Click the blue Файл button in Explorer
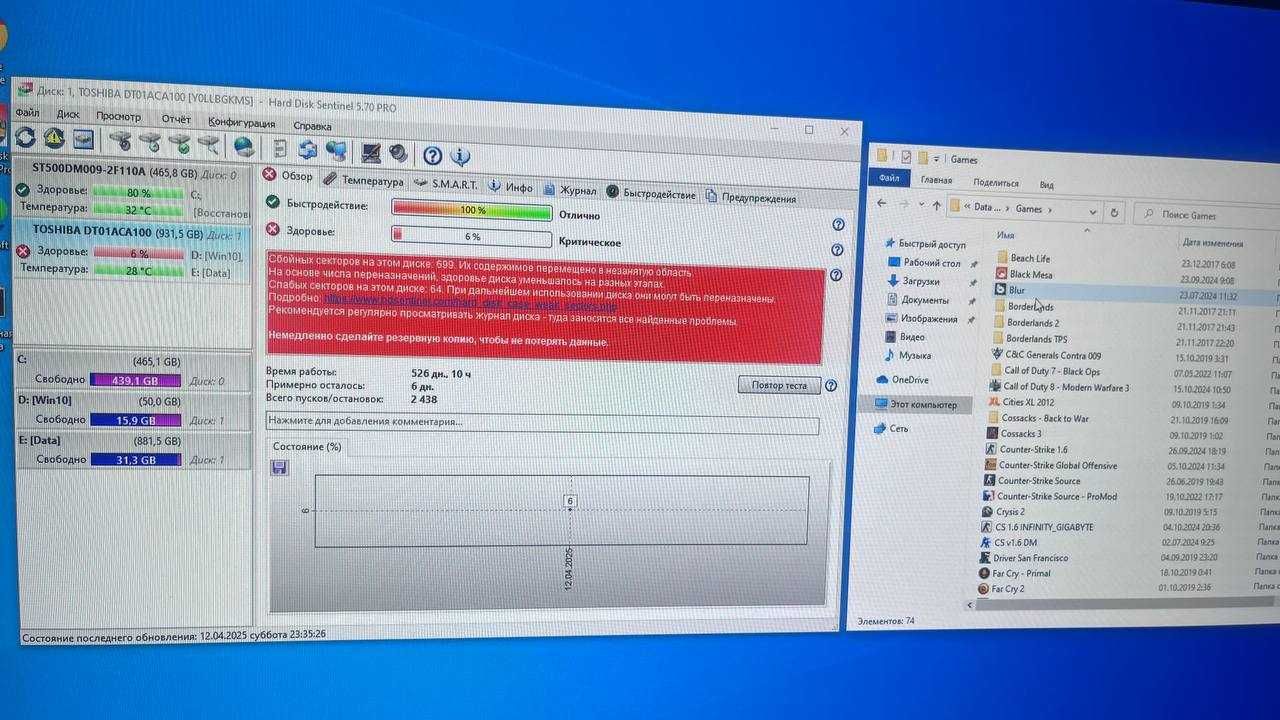 pyautogui.click(x=889, y=178)
